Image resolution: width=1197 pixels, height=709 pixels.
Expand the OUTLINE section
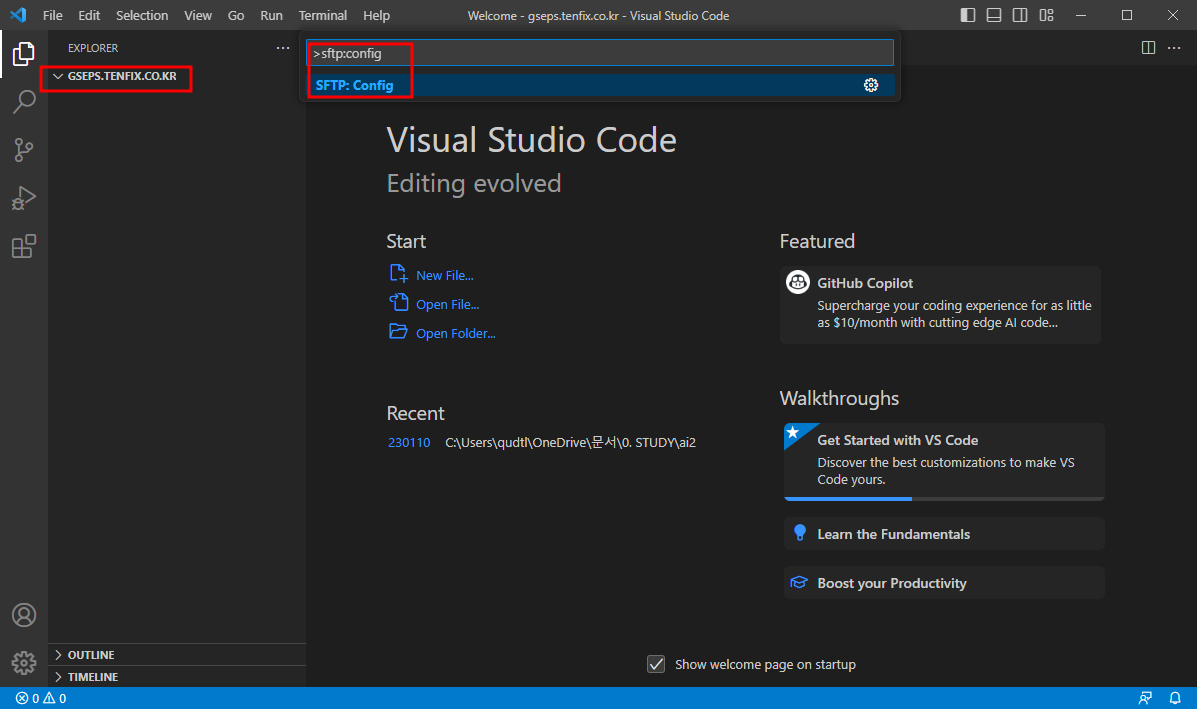tap(177, 655)
